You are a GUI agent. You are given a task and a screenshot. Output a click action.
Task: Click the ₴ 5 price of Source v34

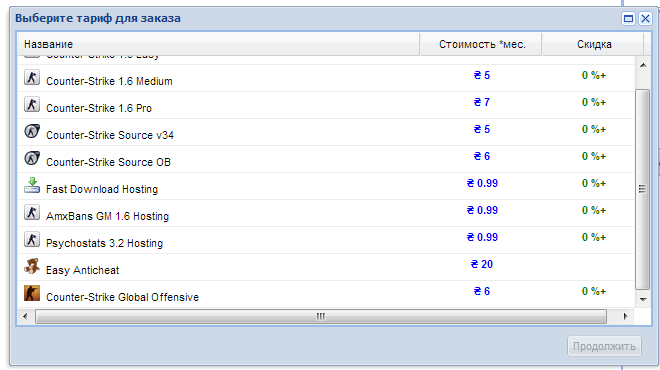482,129
